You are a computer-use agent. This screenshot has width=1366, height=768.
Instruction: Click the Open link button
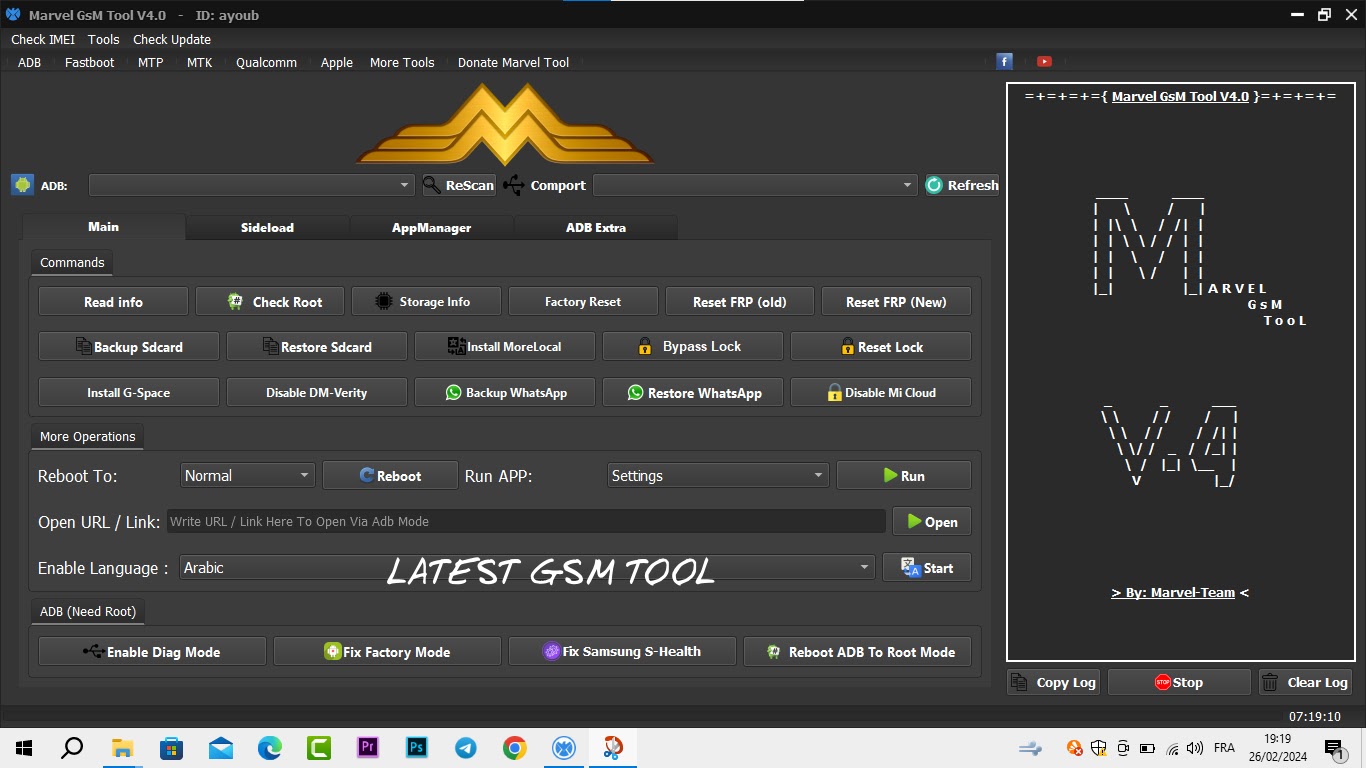point(932,522)
